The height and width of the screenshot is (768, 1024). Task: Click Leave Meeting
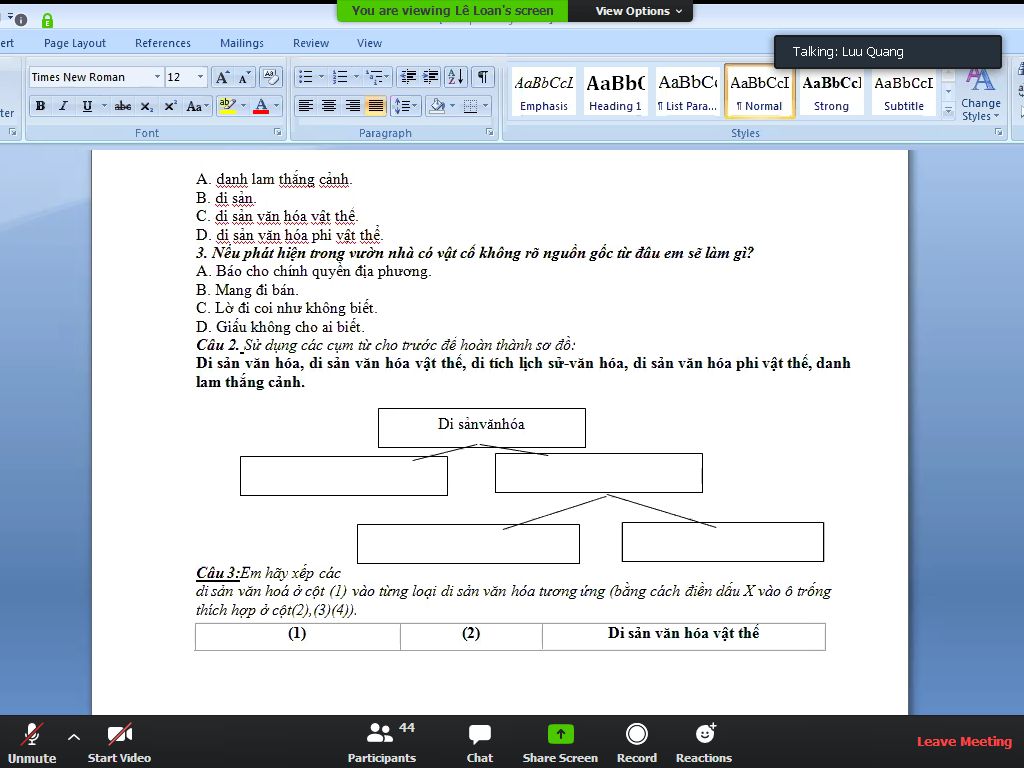(964, 741)
